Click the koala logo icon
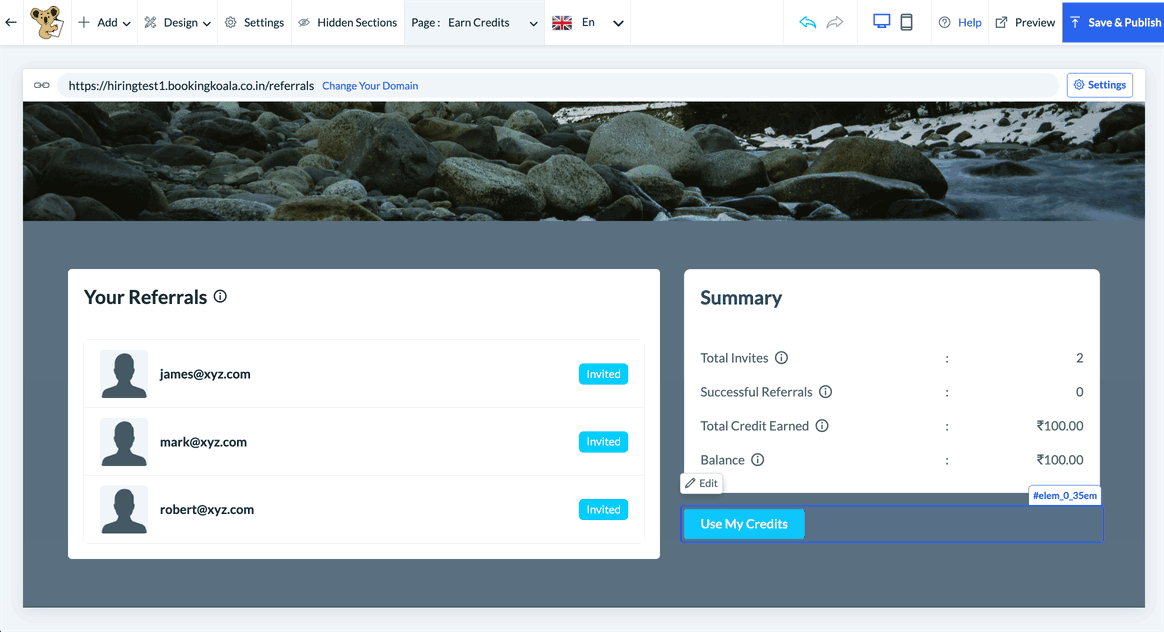 point(47,22)
